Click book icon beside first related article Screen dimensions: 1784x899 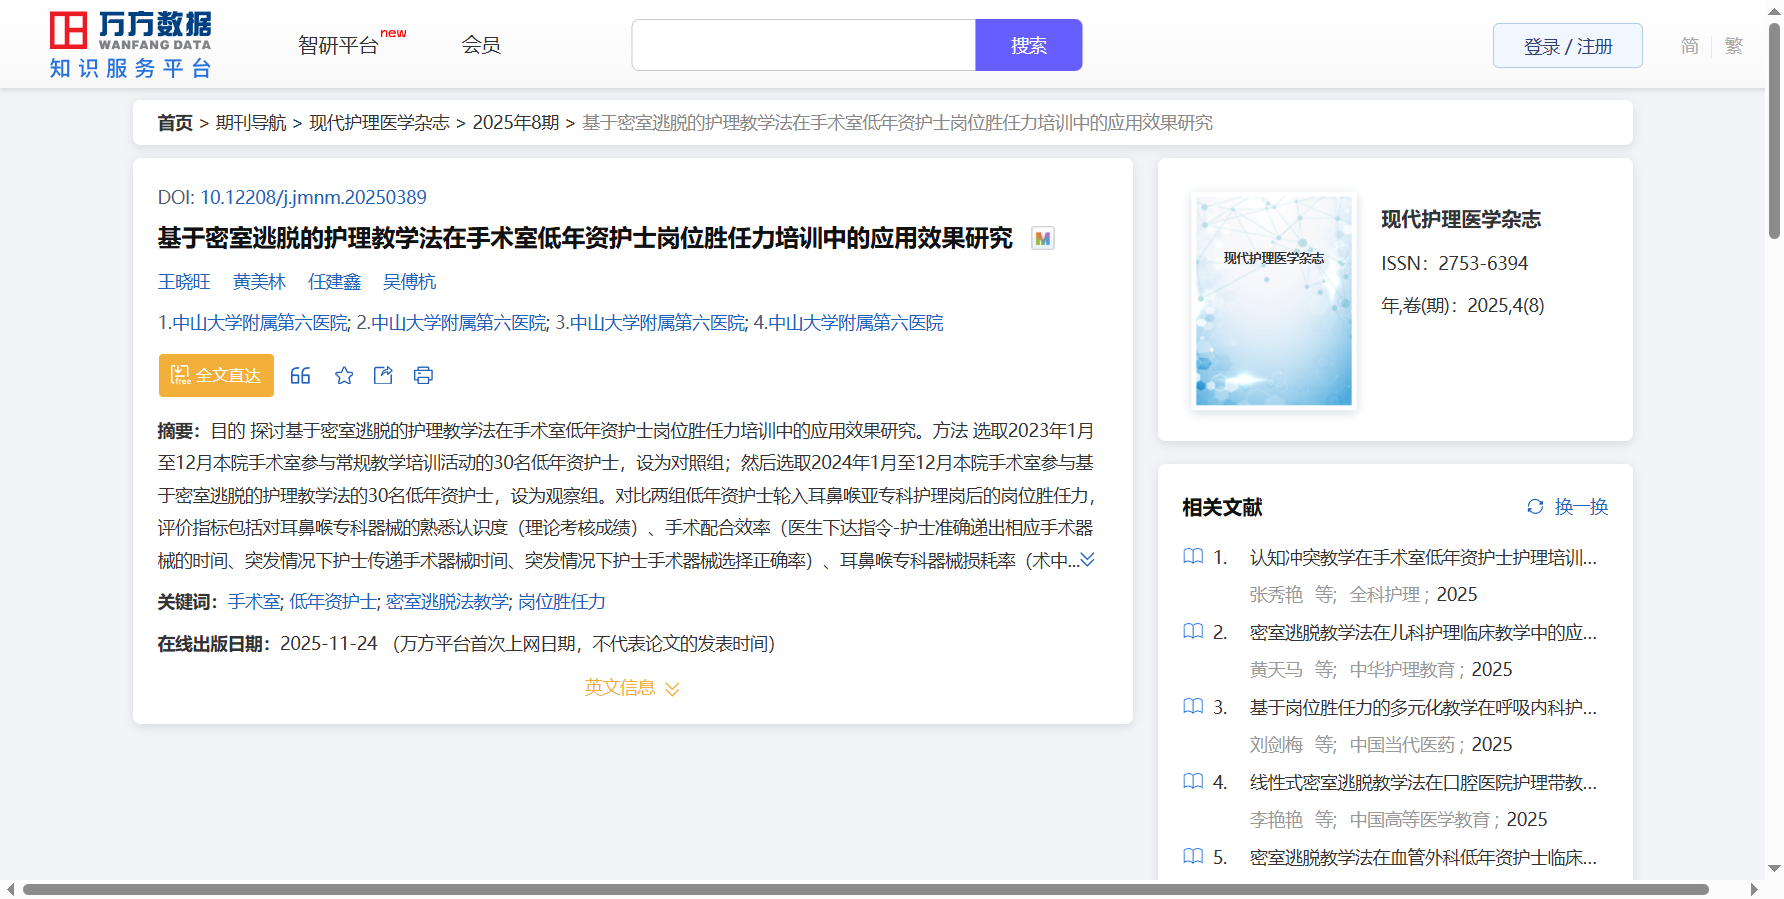coord(1193,557)
